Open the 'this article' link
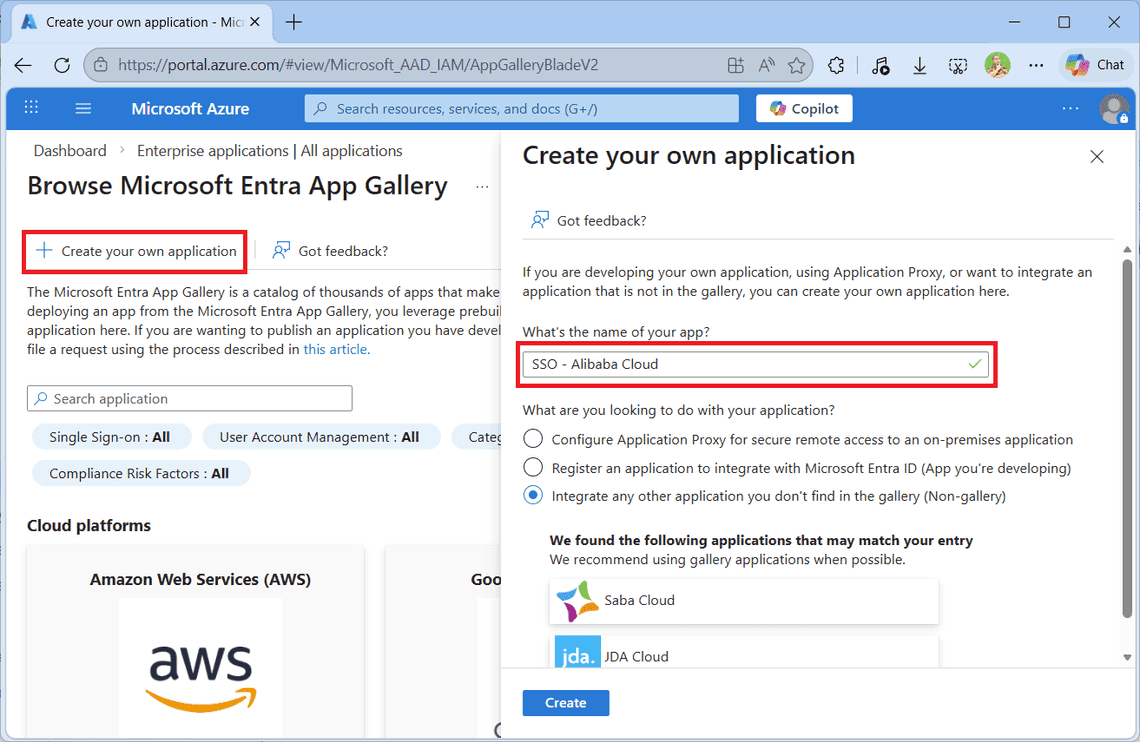 [335, 349]
